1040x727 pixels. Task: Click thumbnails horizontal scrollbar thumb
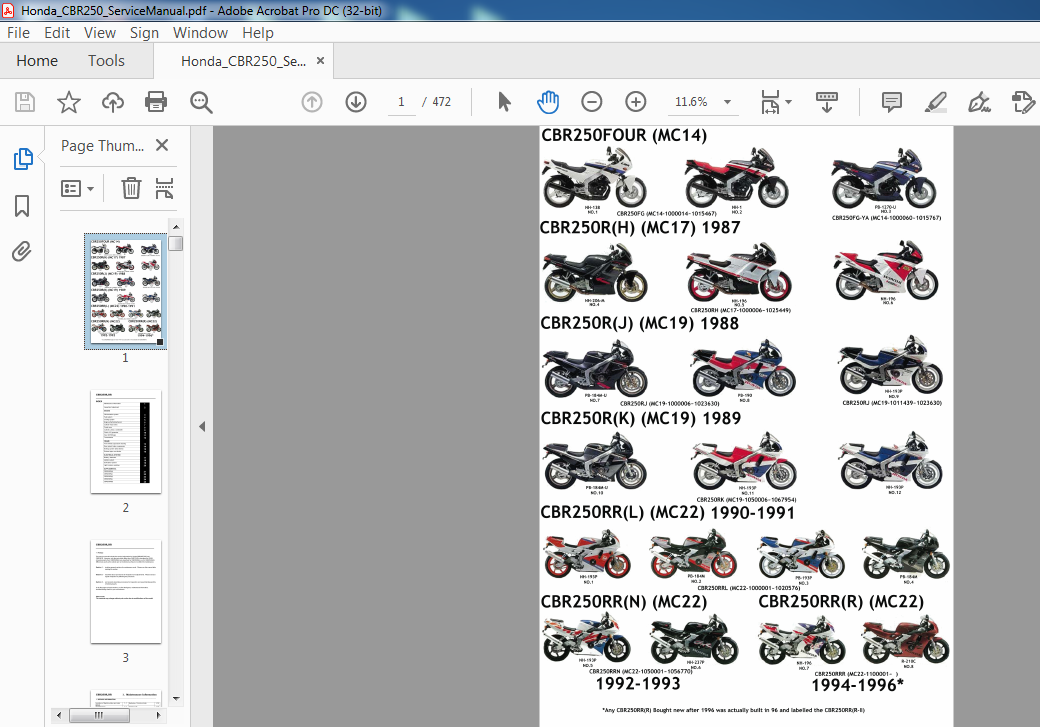pos(99,716)
